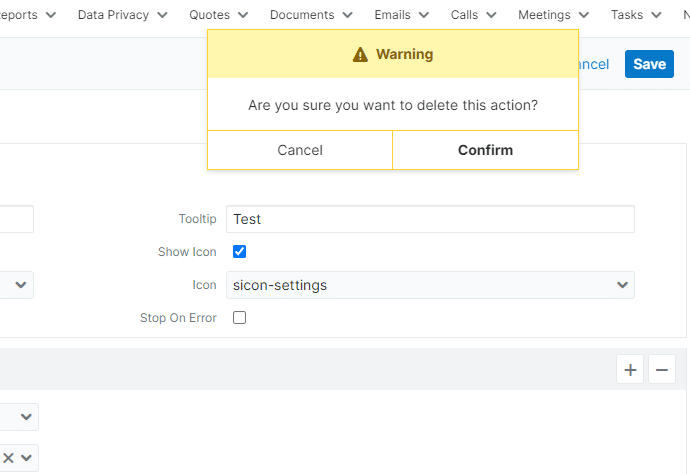Uncheck the Show Icon checkbox
690x474 pixels.
coord(239,252)
